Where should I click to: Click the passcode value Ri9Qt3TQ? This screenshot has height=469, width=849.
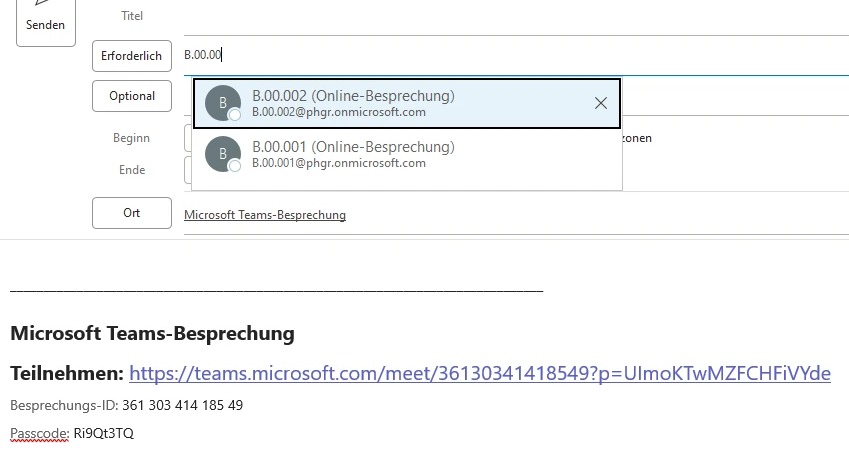pyautogui.click(x=103, y=434)
